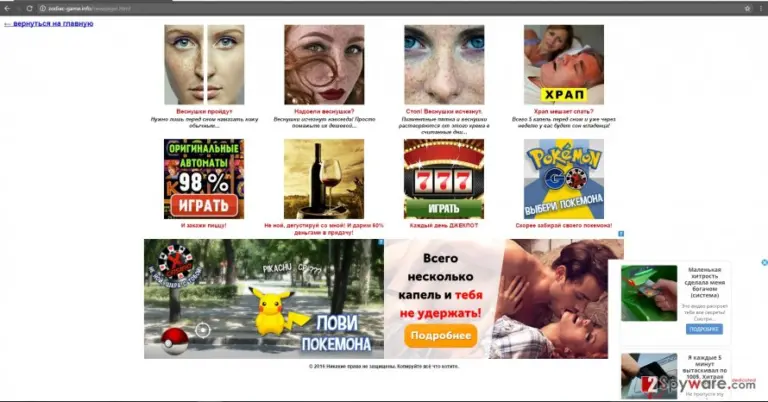Image resolution: width=768 pixels, height=402 pixels.
Task: Reload the page with the refresh icon
Action: [29, 8]
